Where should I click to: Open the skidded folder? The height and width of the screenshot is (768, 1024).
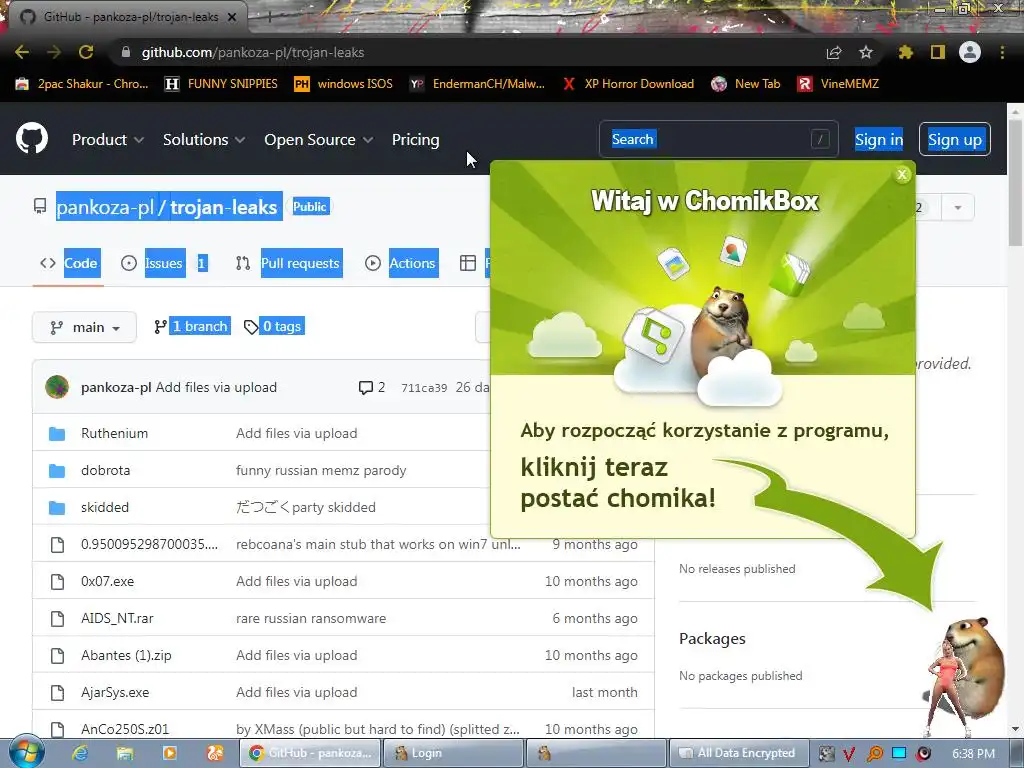(104, 507)
